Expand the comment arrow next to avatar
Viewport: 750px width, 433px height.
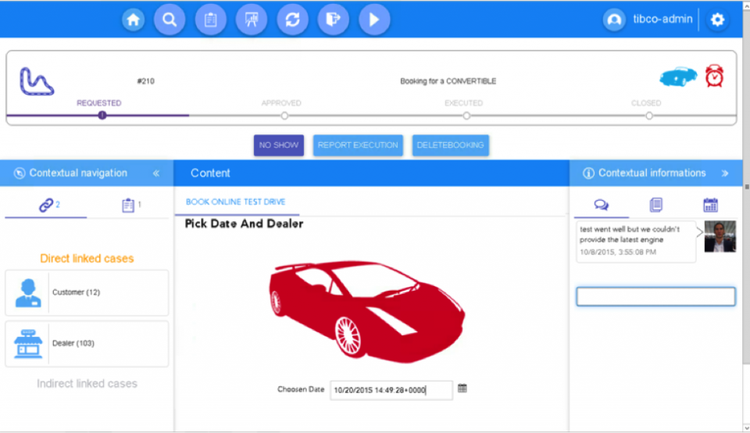coord(699,233)
